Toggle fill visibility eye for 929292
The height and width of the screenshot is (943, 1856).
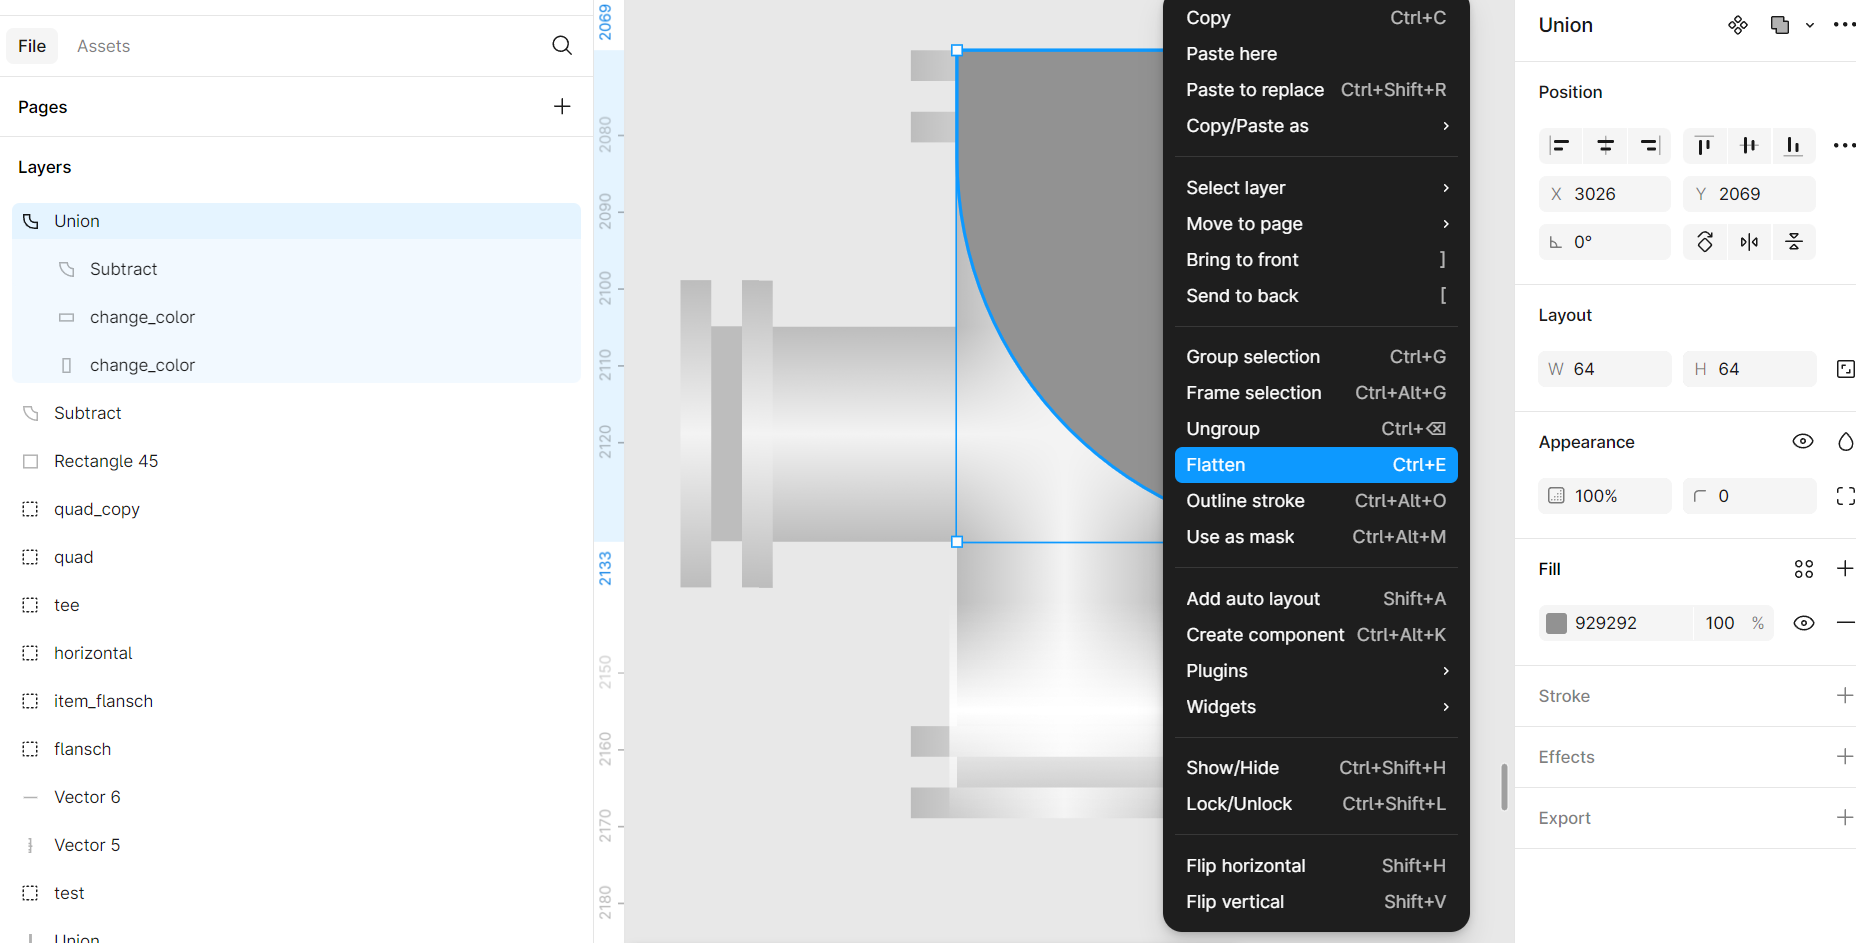[x=1803, y=623]
